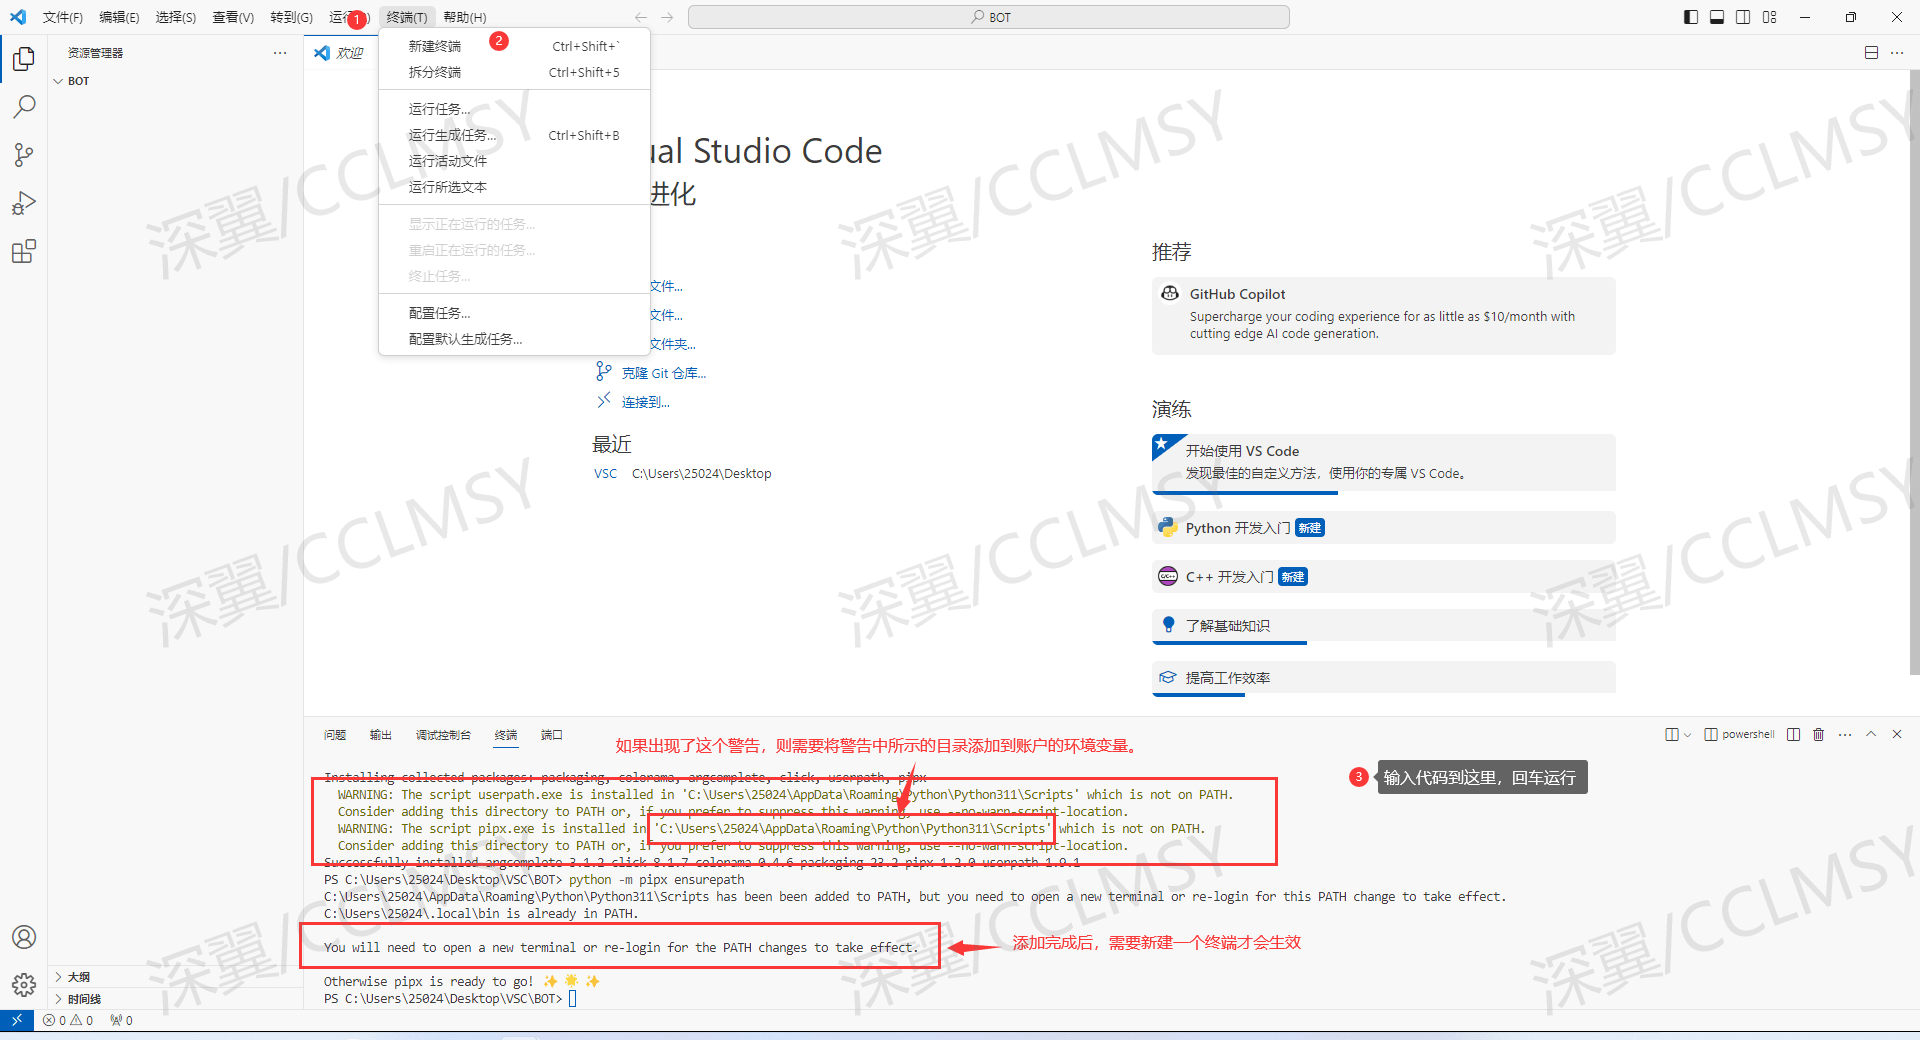Viewport: 1920px width, 1040px height.
Task: Open the Explorer view in activity bar
Action: point(24,58)
